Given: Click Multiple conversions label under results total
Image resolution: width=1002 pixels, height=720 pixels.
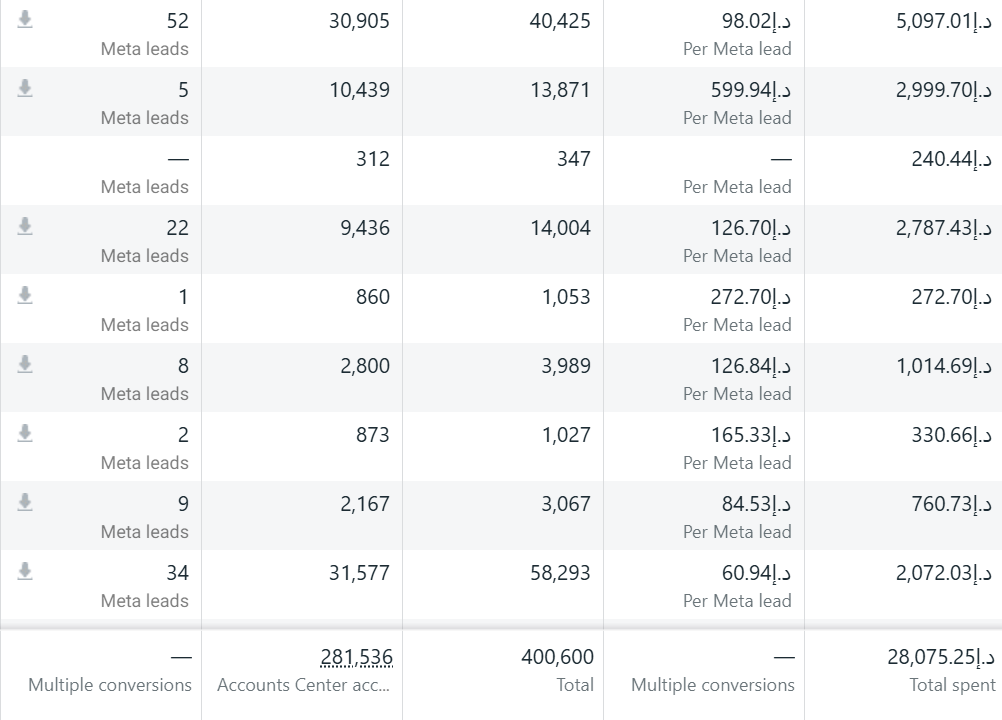Looking at the screenshot, I should (110, 685).
